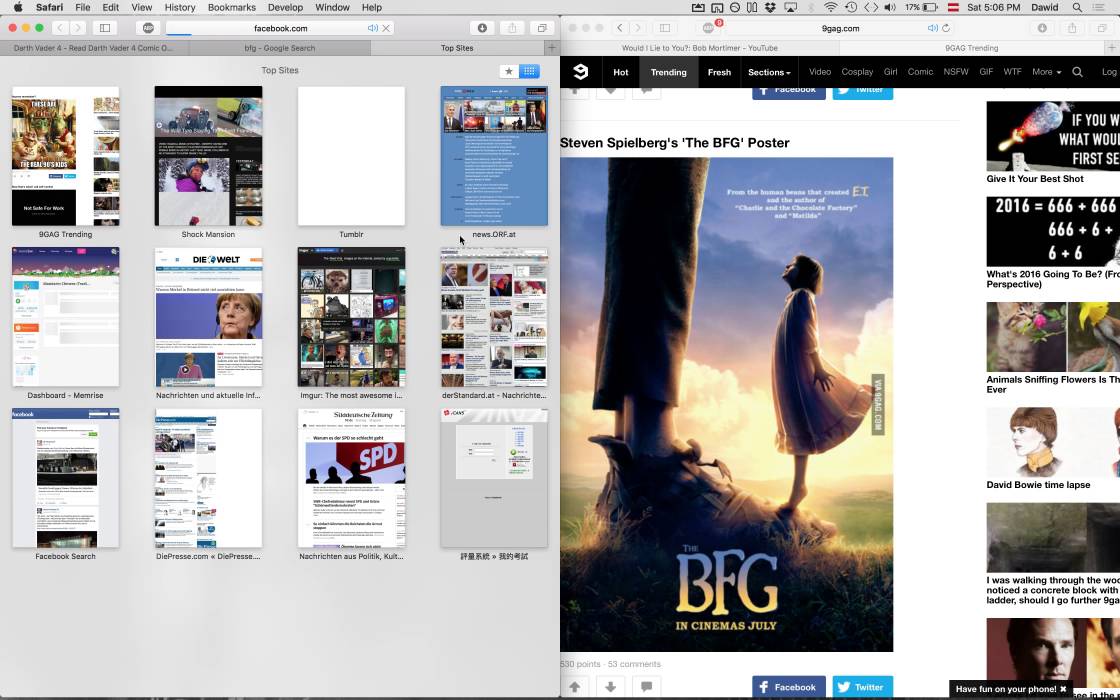Select the Top Sites tab
Screen dimensions: 1120x700
click(457, 48)
